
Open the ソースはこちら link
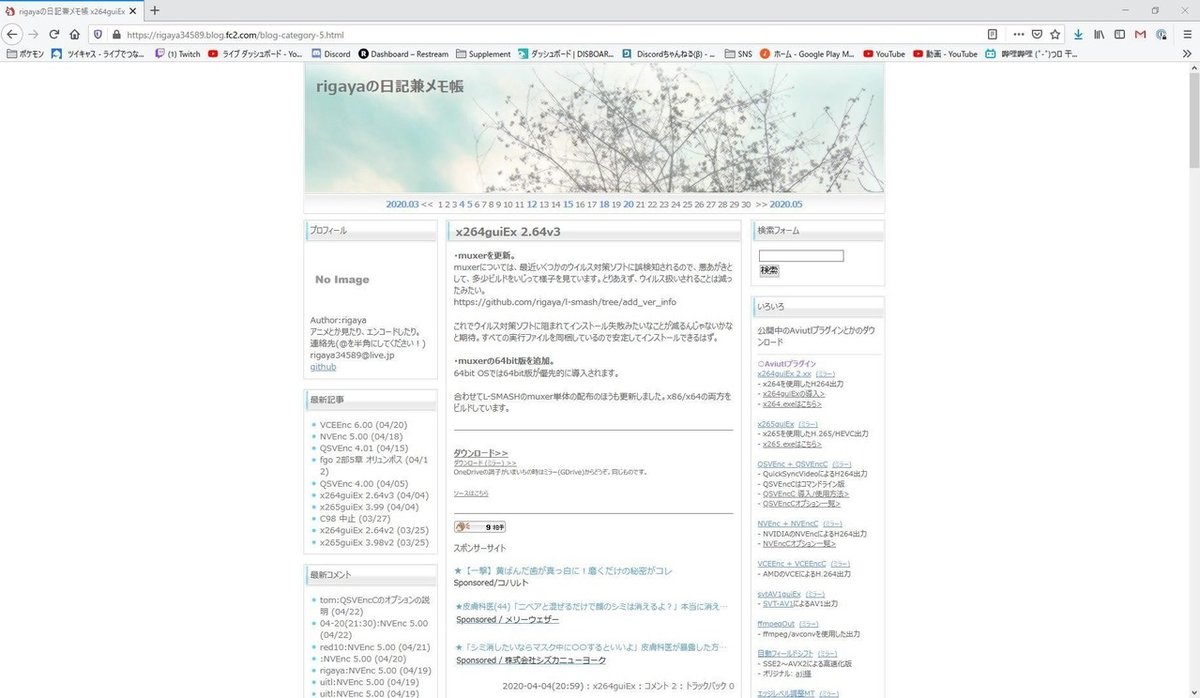click(x=471, y=493)
